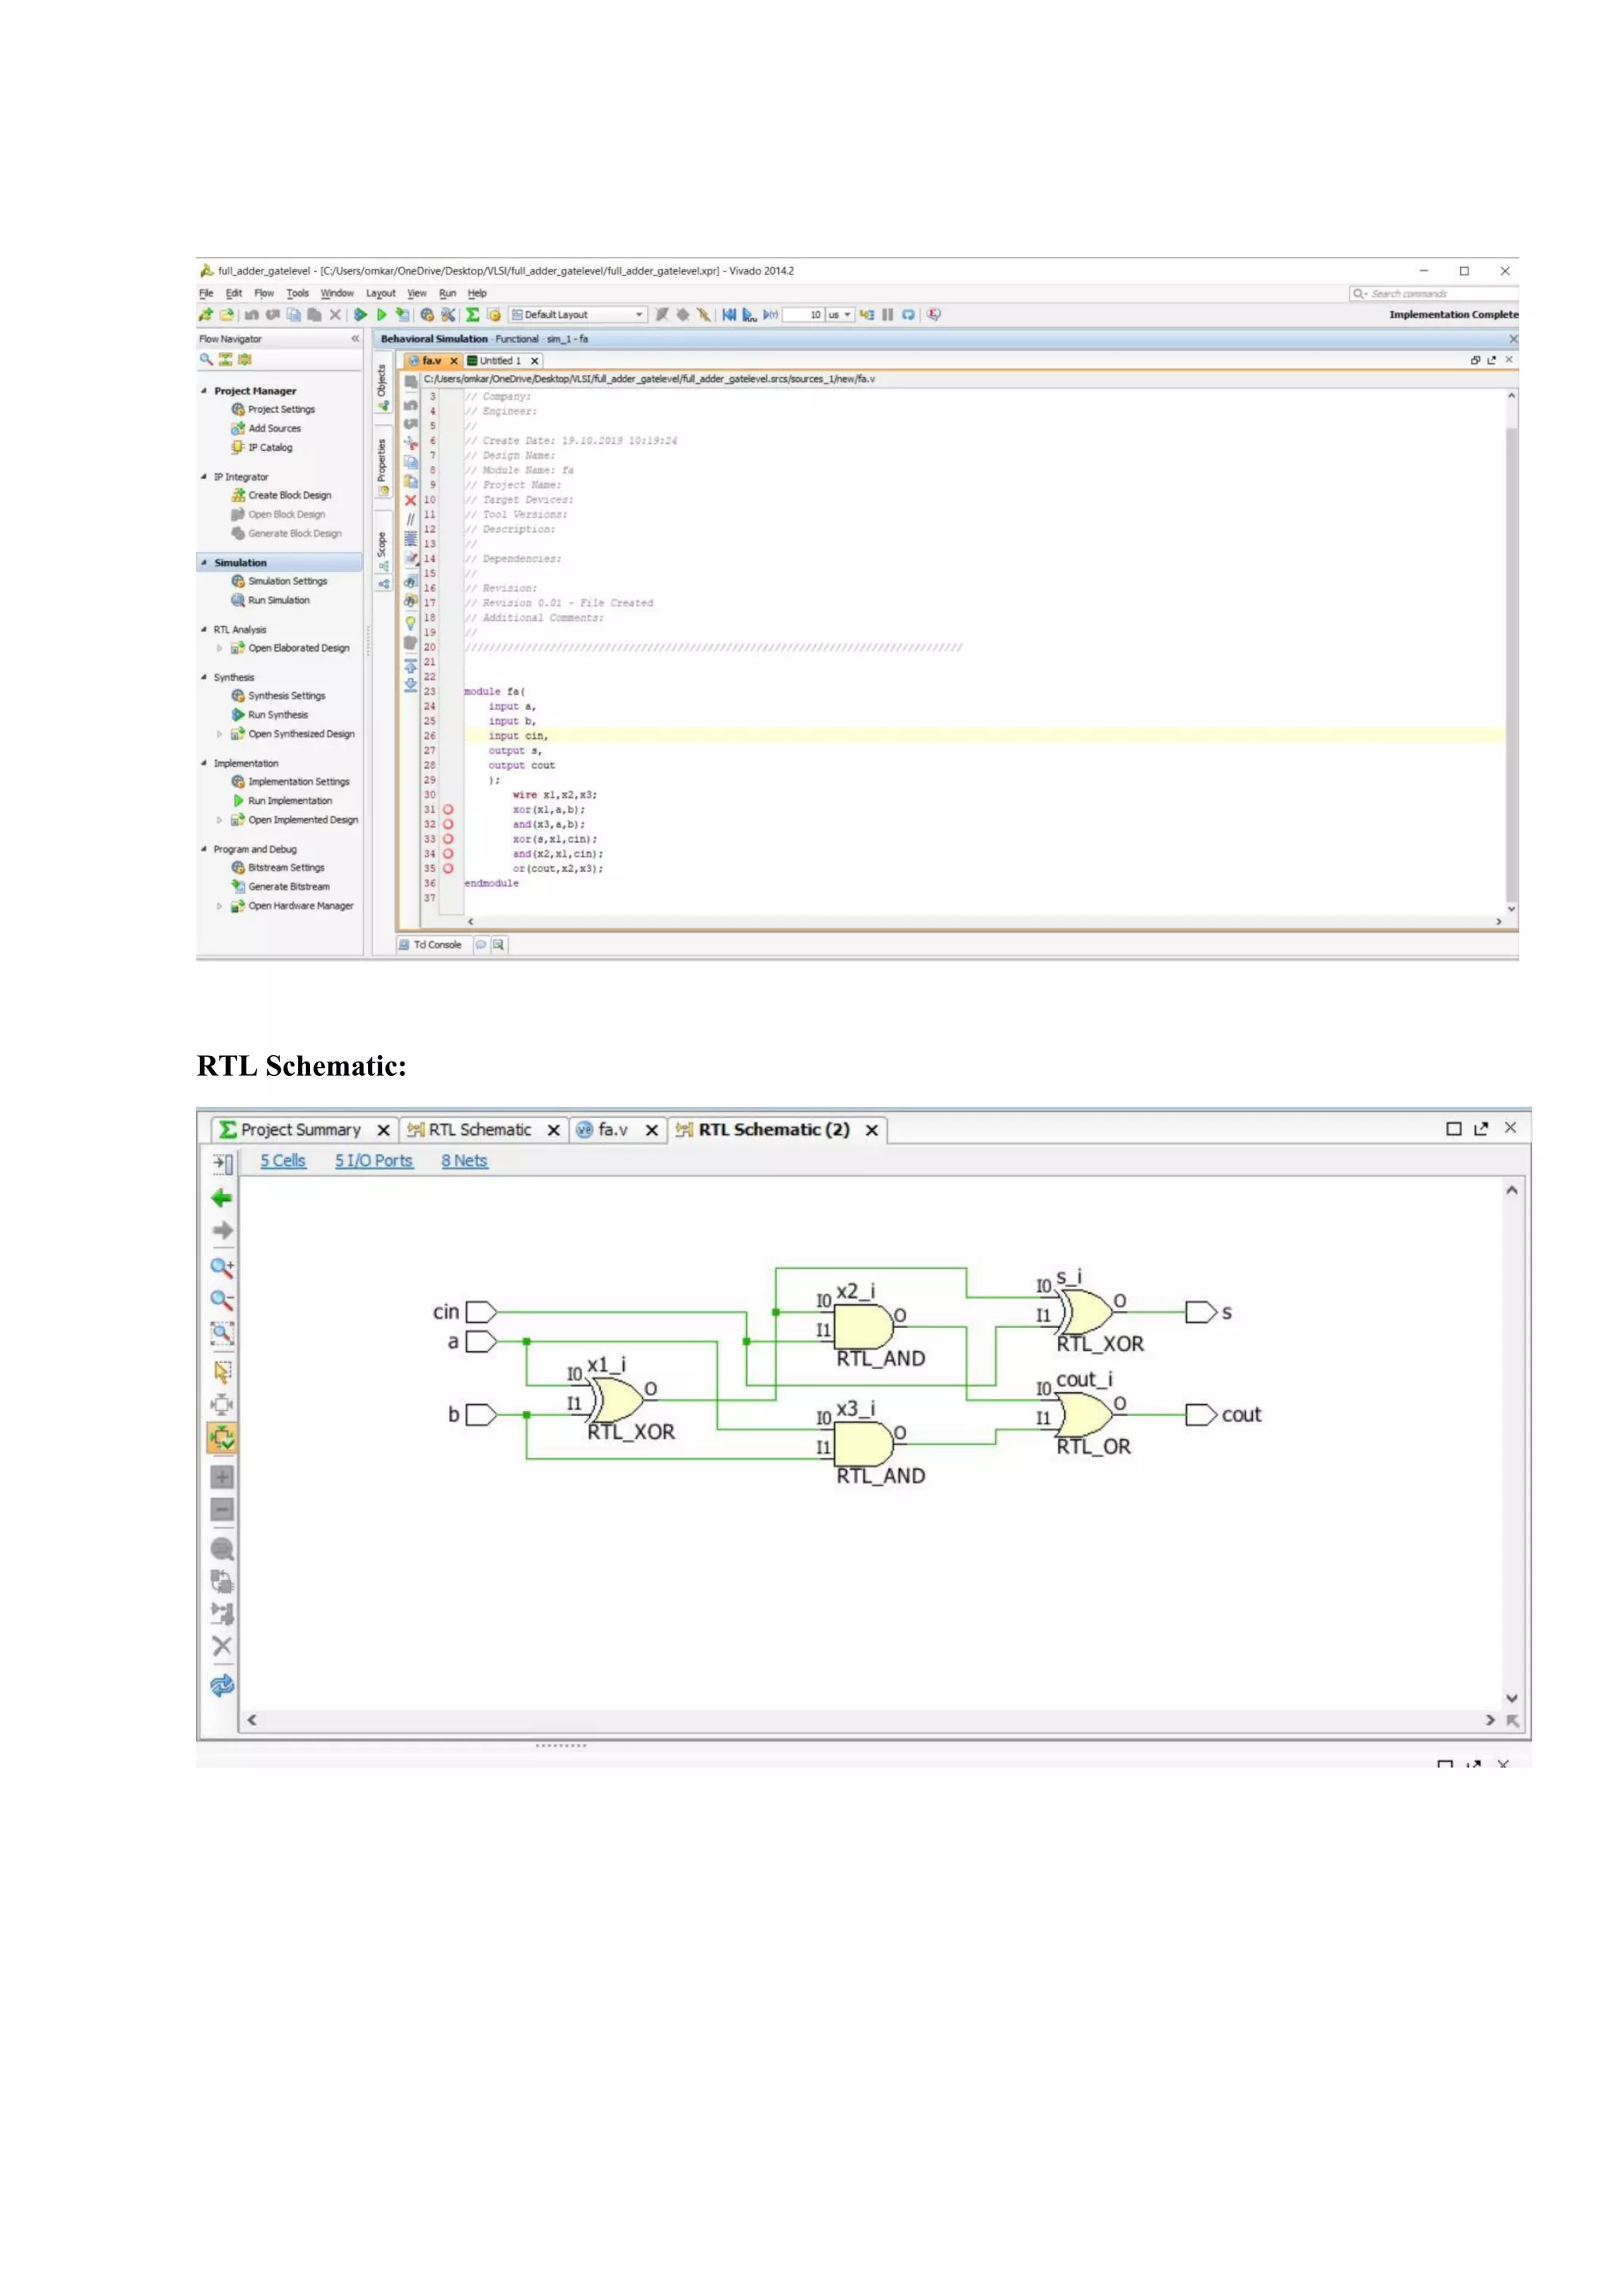Image resolution: width=1624 pixels, height=2296 pixels.
Task: Click the zoom in magnifier icon in the schematic toolbar
Action: tap(222, 1267)
